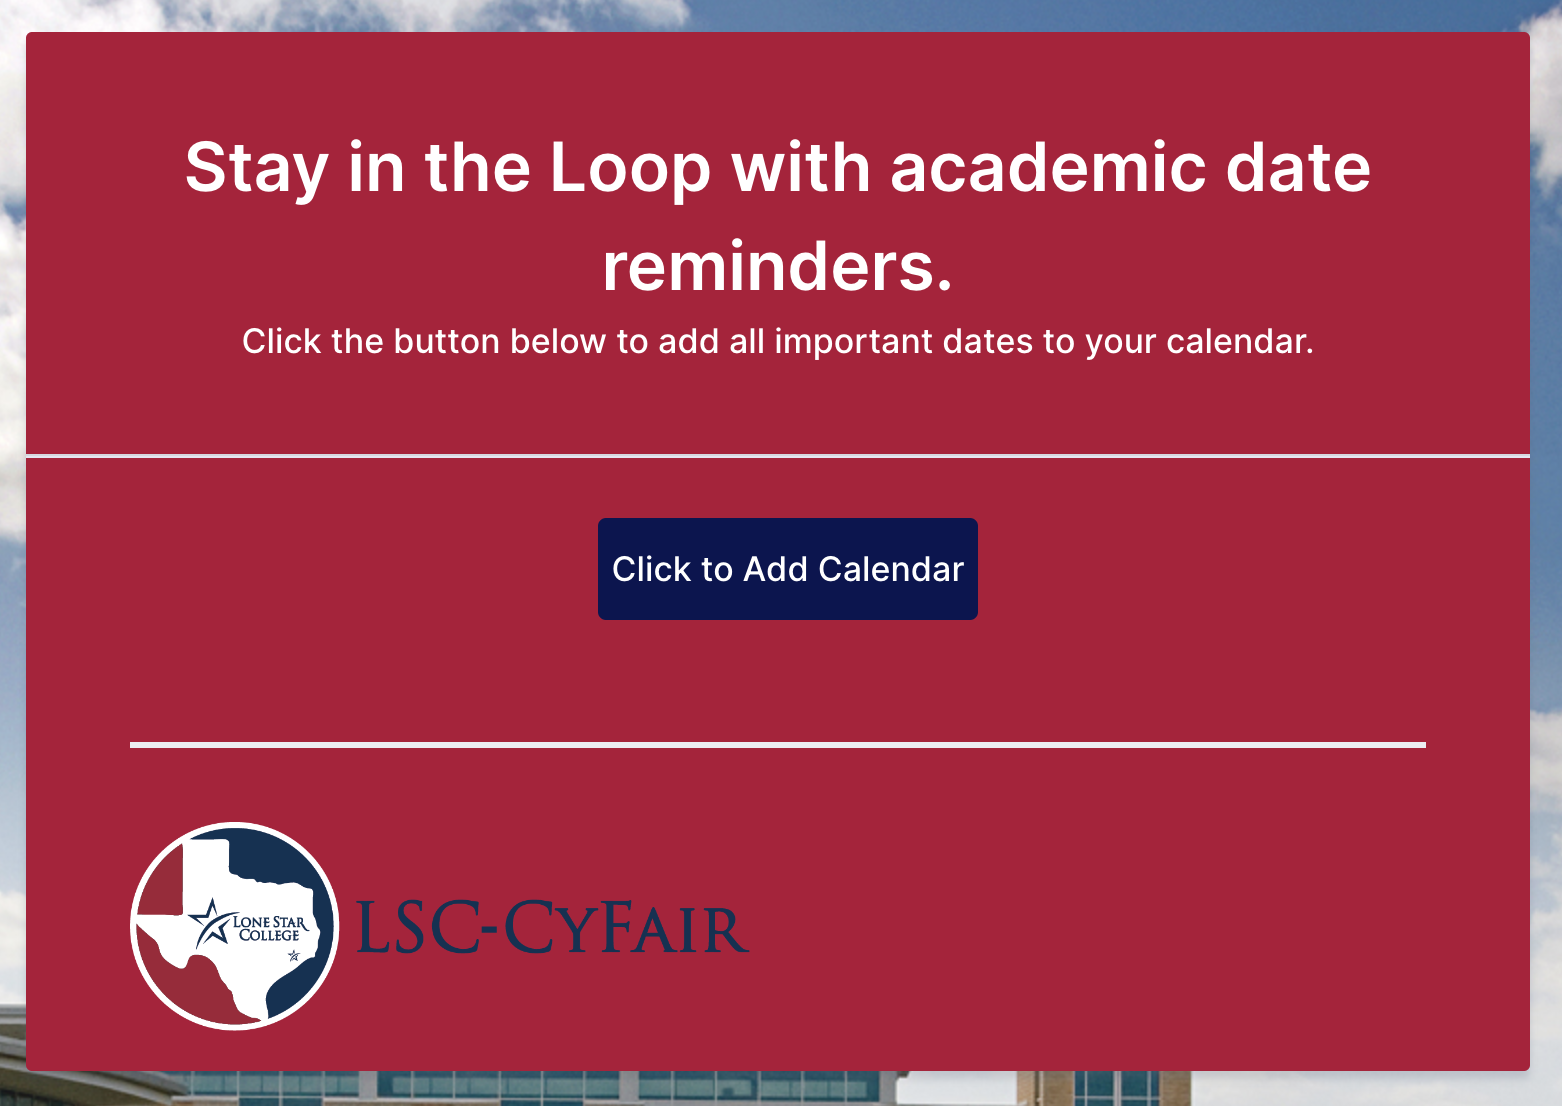Click the red left segment of the logo circle
This screenshot has width=1562, height=1106.
coord(158,880)
